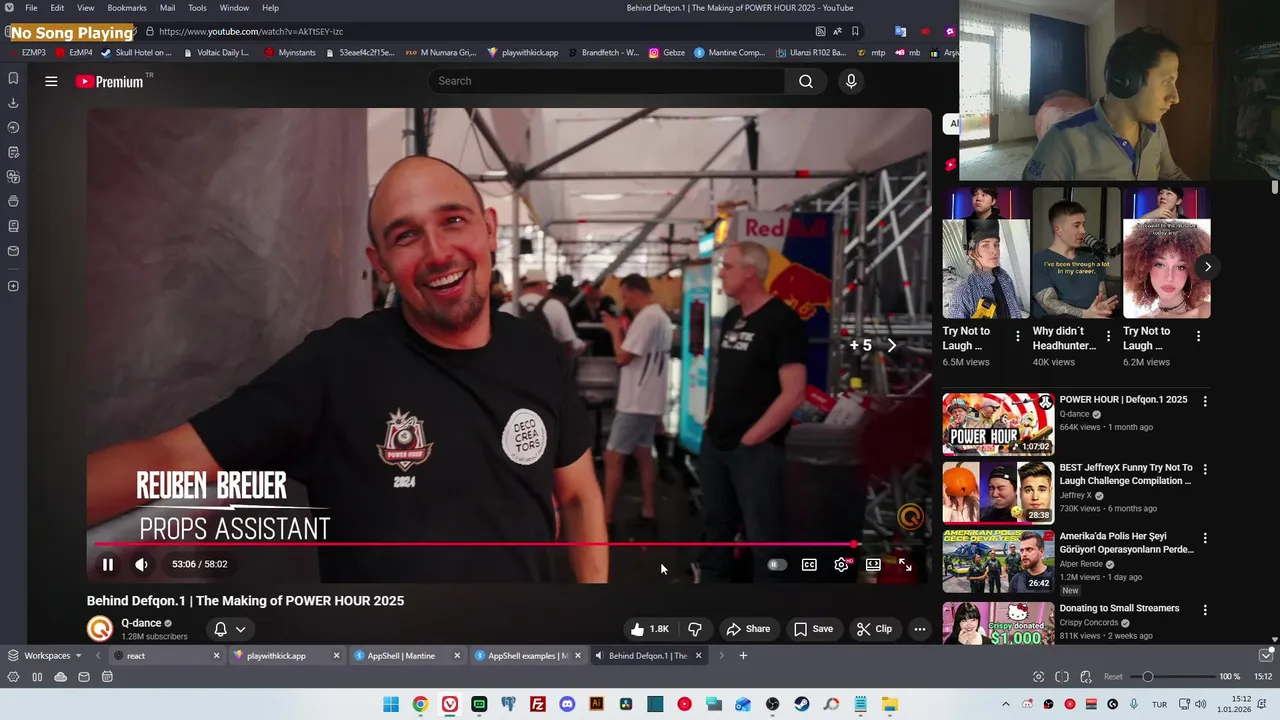
Task: Open more actions menu beside Clip
Action: 920,629
